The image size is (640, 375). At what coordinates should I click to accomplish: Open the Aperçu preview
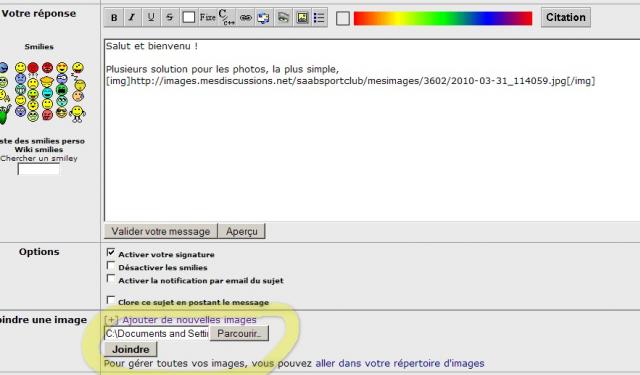tap(242, 231)
